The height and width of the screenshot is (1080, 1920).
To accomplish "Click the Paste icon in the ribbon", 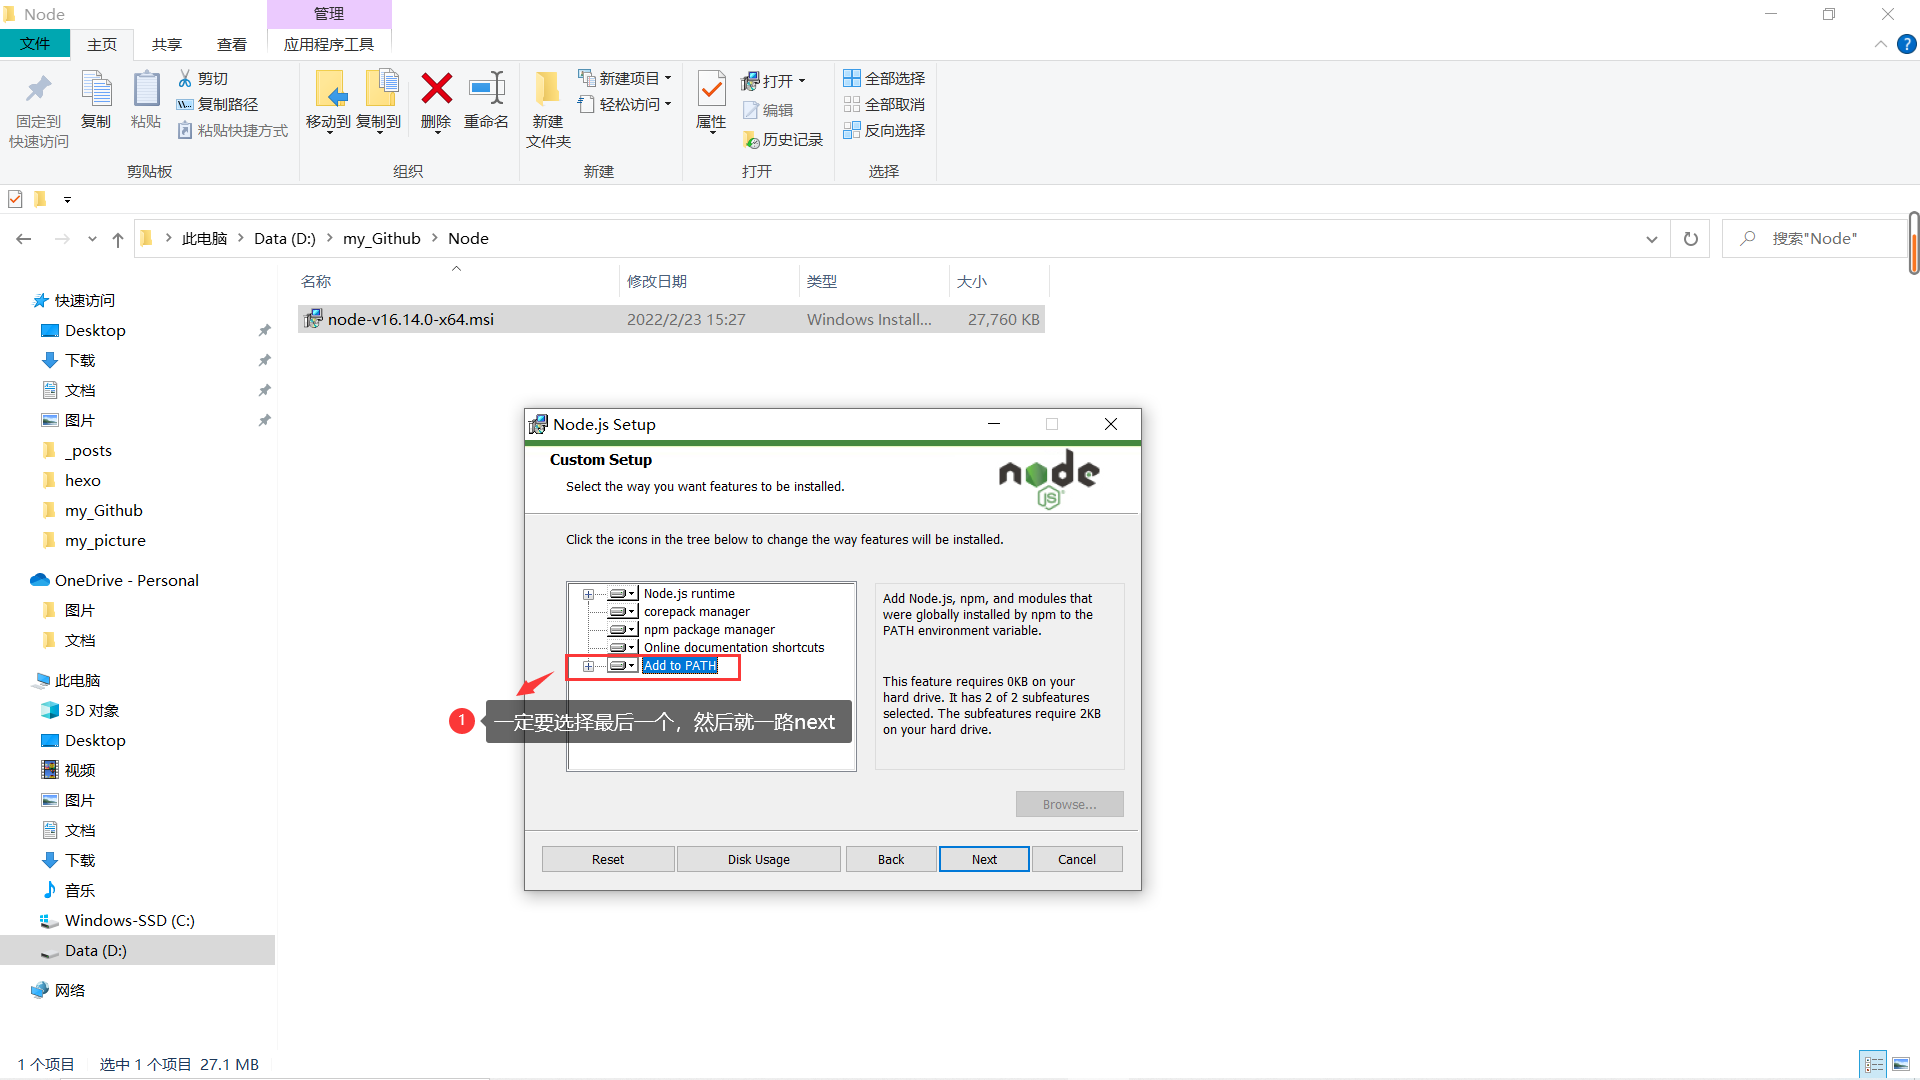I will (146, 90).
